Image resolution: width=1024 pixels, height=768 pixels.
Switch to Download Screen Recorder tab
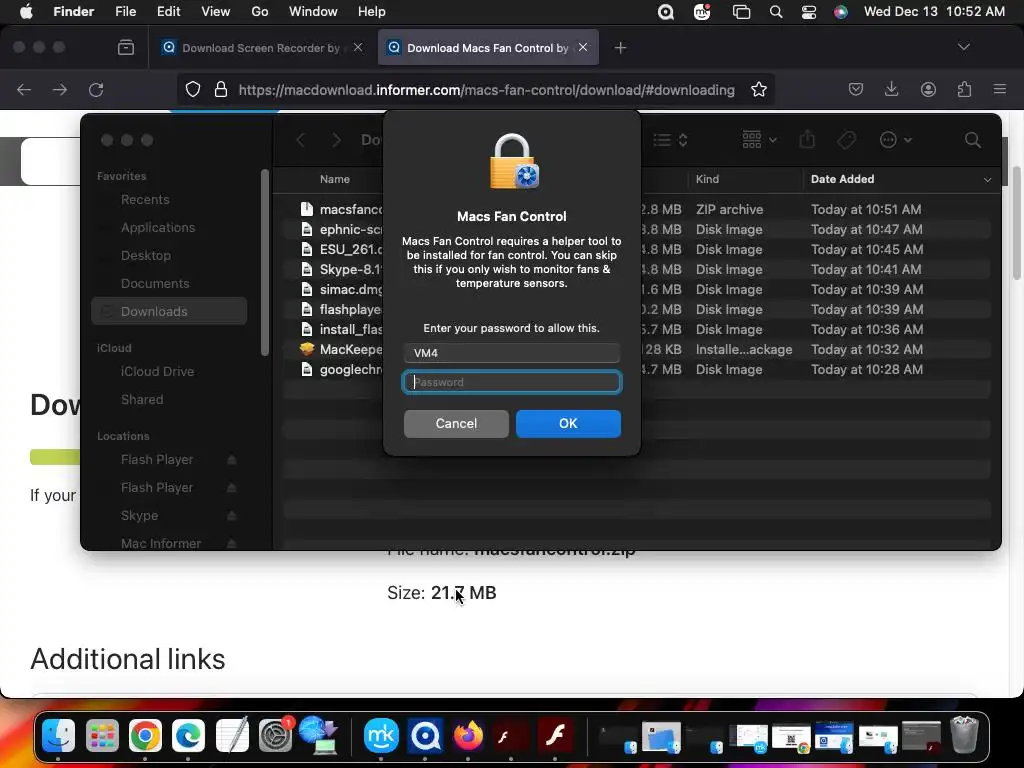261,48
